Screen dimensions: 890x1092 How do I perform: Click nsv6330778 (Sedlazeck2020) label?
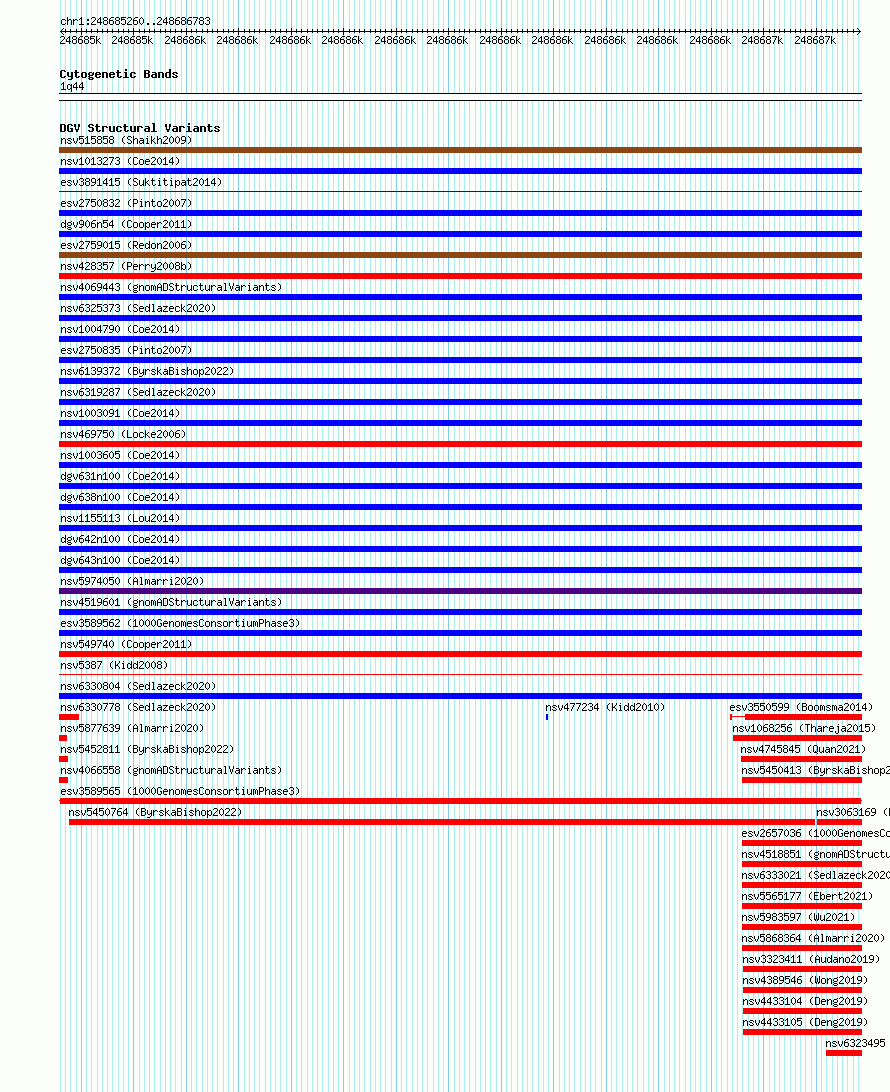[x=138, y=707]
